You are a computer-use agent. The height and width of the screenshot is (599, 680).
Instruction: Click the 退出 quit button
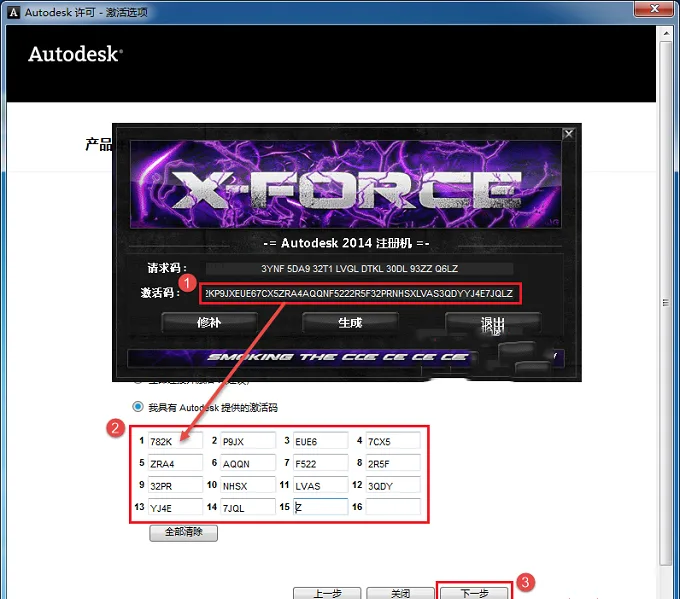coord(493,323)
